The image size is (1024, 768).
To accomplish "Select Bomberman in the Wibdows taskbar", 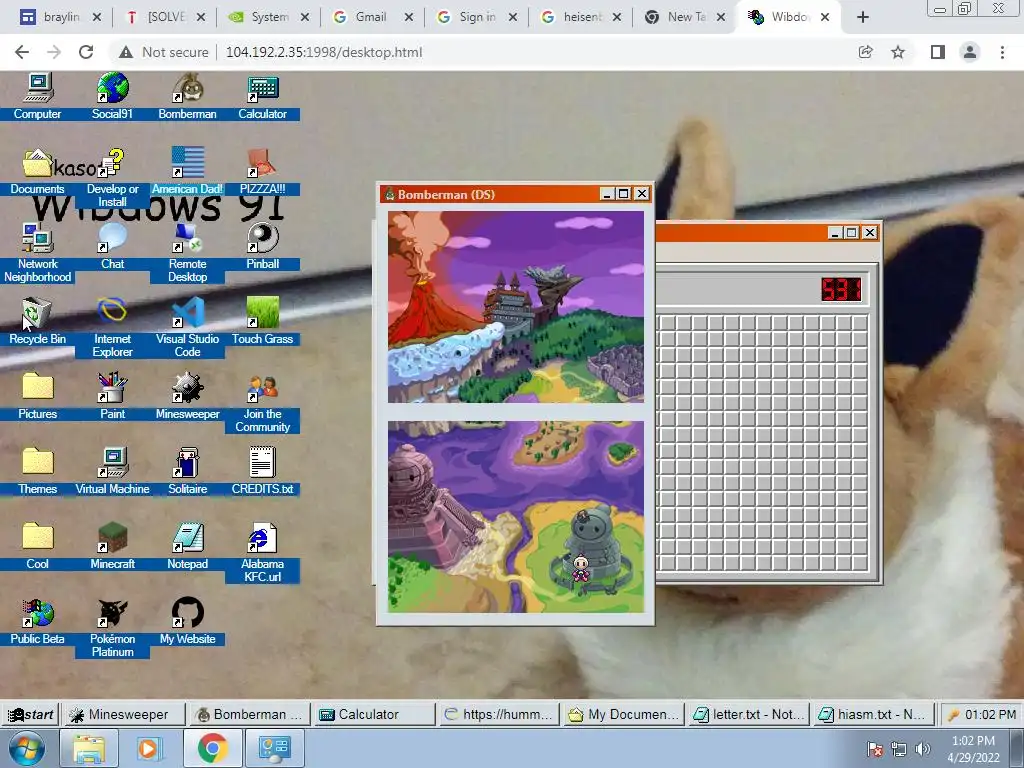I will 249,714.
